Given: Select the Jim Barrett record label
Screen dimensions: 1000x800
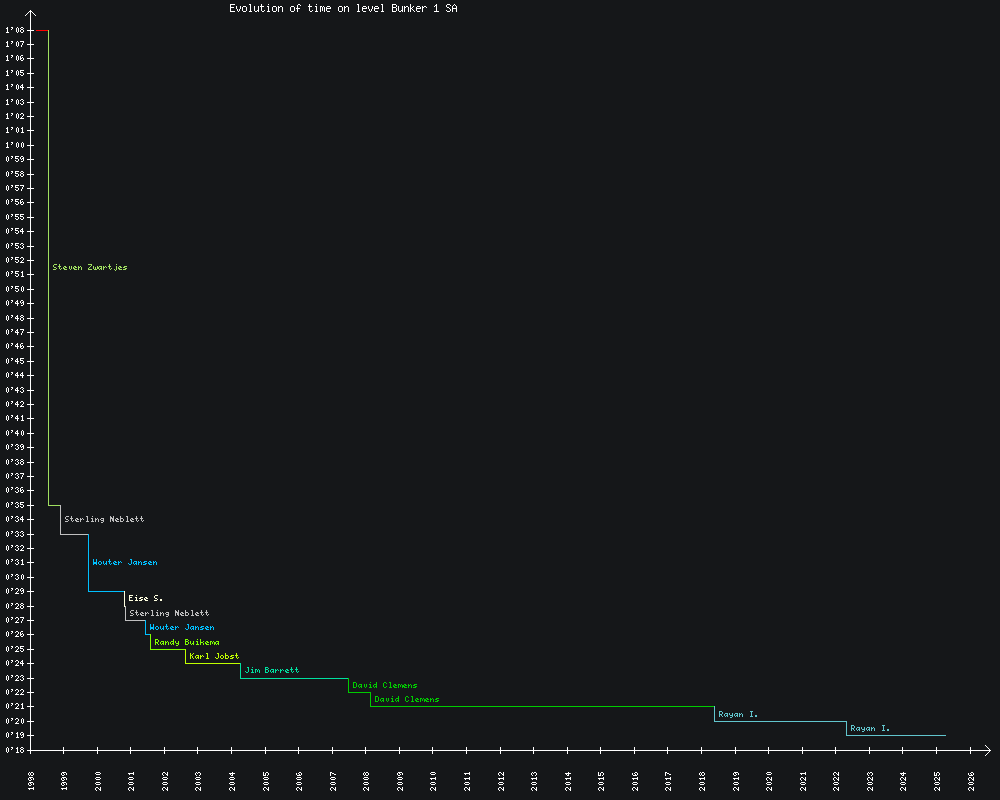Looking at the screenshot, I should (x=272, y=670).
